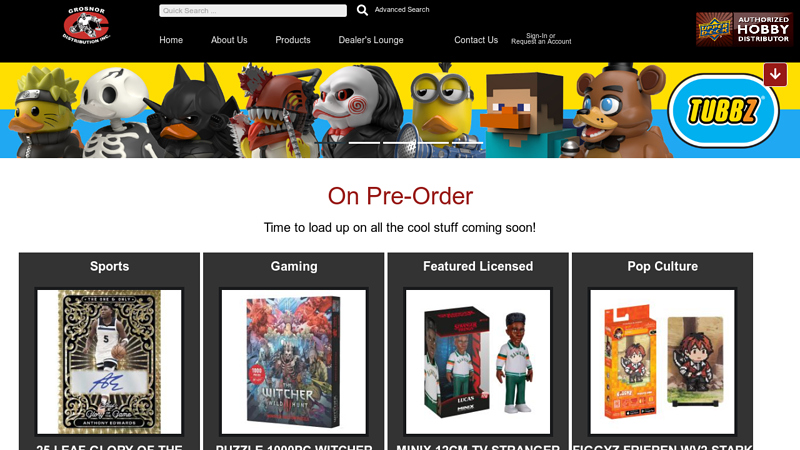Click the Sports category heading
This screenshot has width=800, height=450.
coord(109,266)
